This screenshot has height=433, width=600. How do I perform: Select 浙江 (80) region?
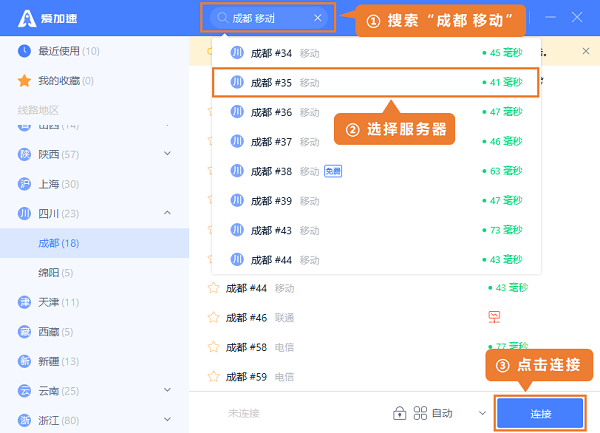point(95,420)
